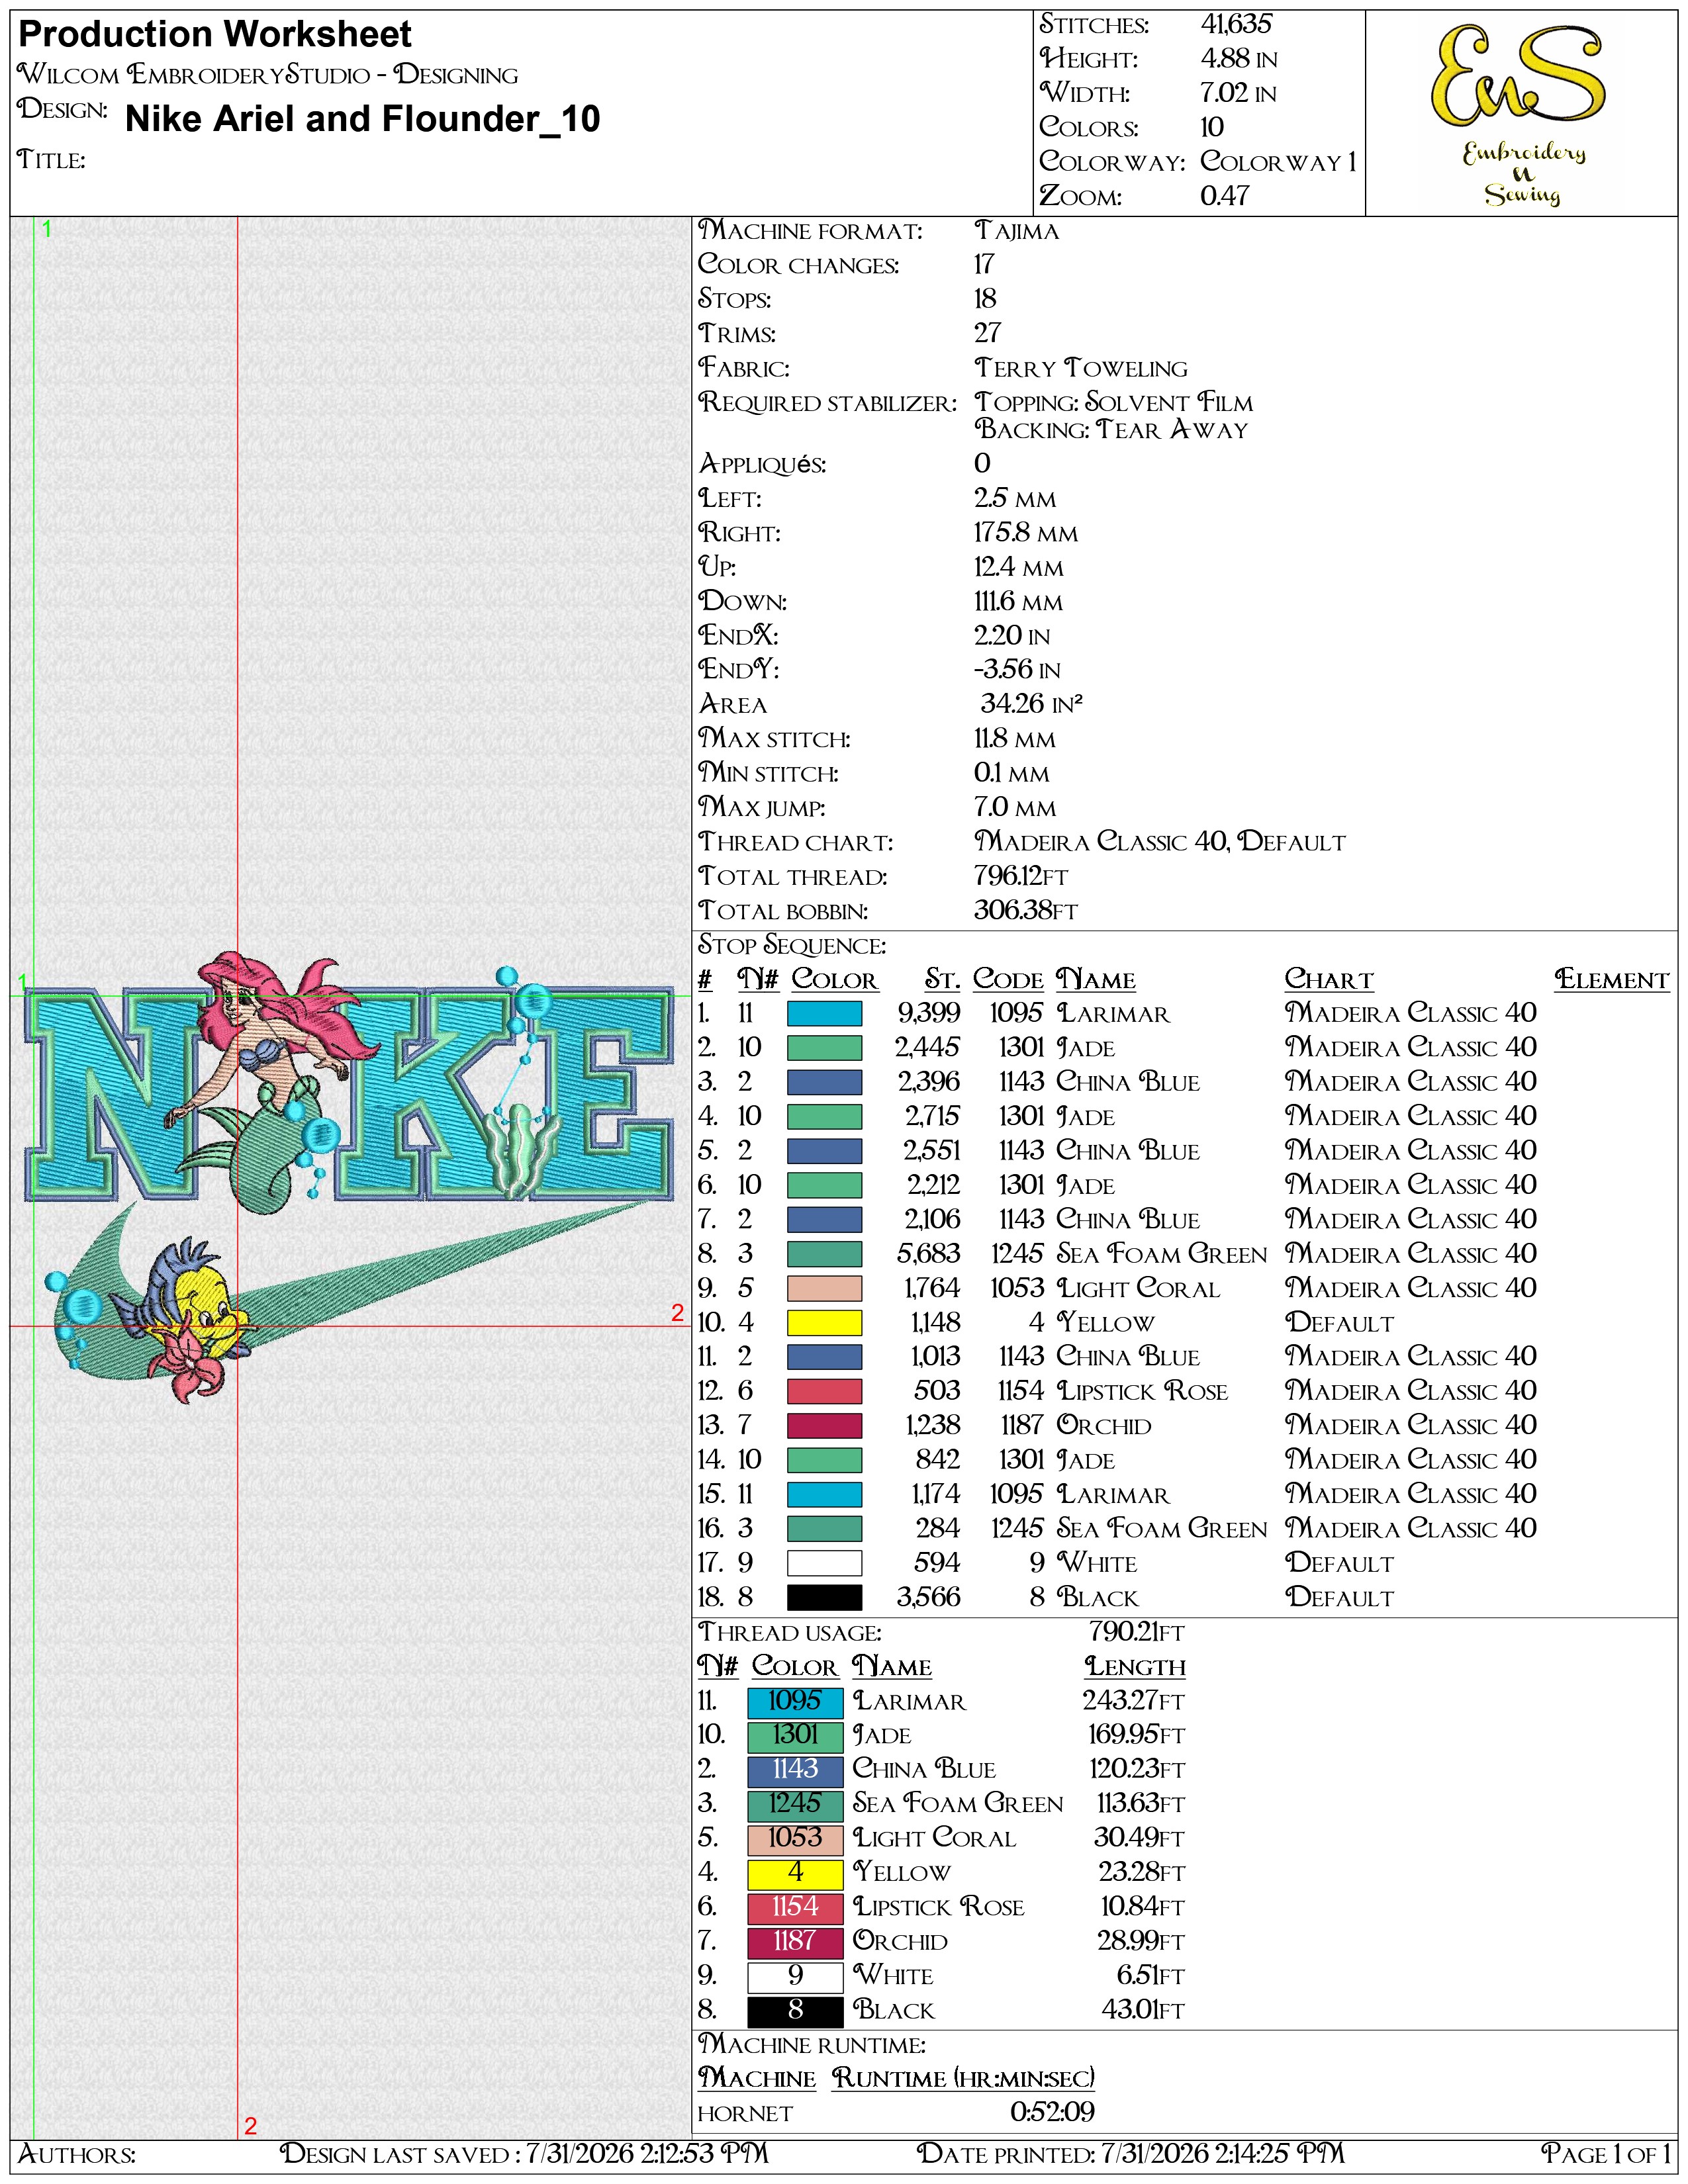Click the White swatch in stop row 17
This screenshot has height=2184, width=1688.
(824, 1563)
